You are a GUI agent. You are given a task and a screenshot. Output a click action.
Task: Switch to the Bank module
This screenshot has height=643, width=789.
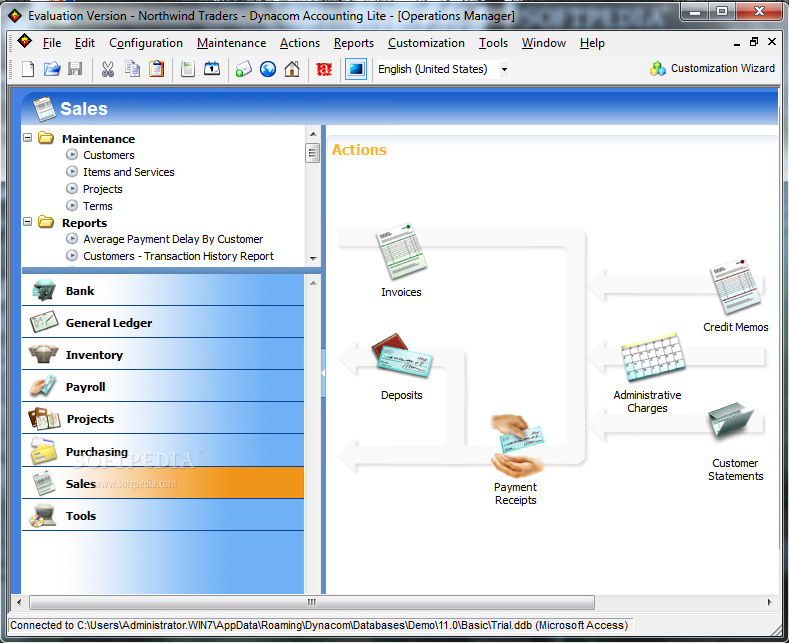click(163, 291)
